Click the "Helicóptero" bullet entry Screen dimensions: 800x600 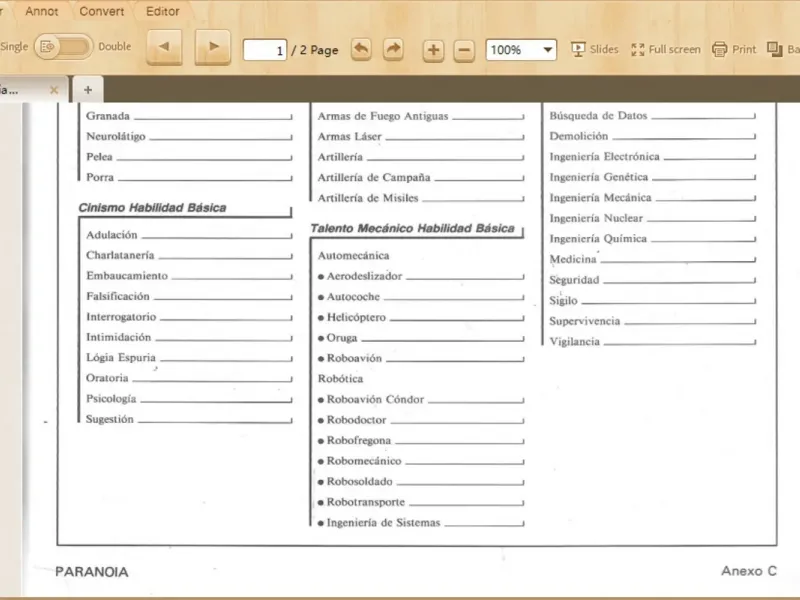coord(421,317)
